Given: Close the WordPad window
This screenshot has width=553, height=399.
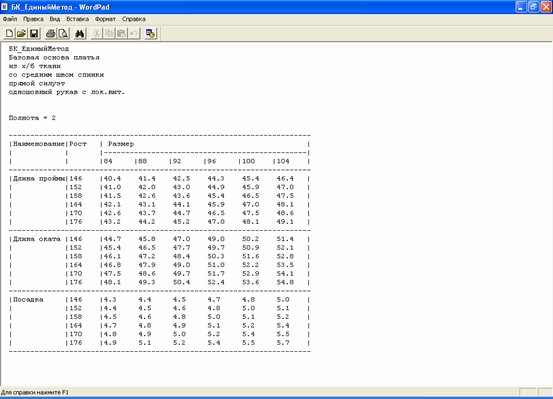Looking at the screenshot, I should [x=546, y=7].
